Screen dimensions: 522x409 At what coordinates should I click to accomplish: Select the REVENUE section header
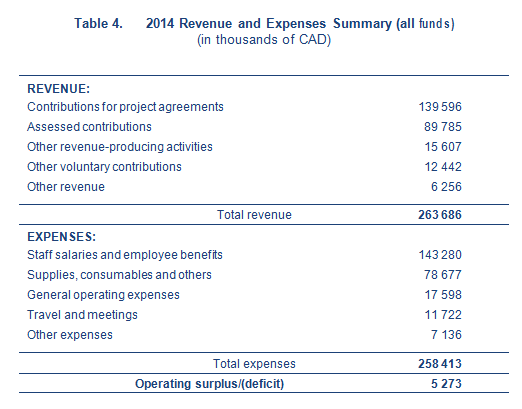coord(59,89)
